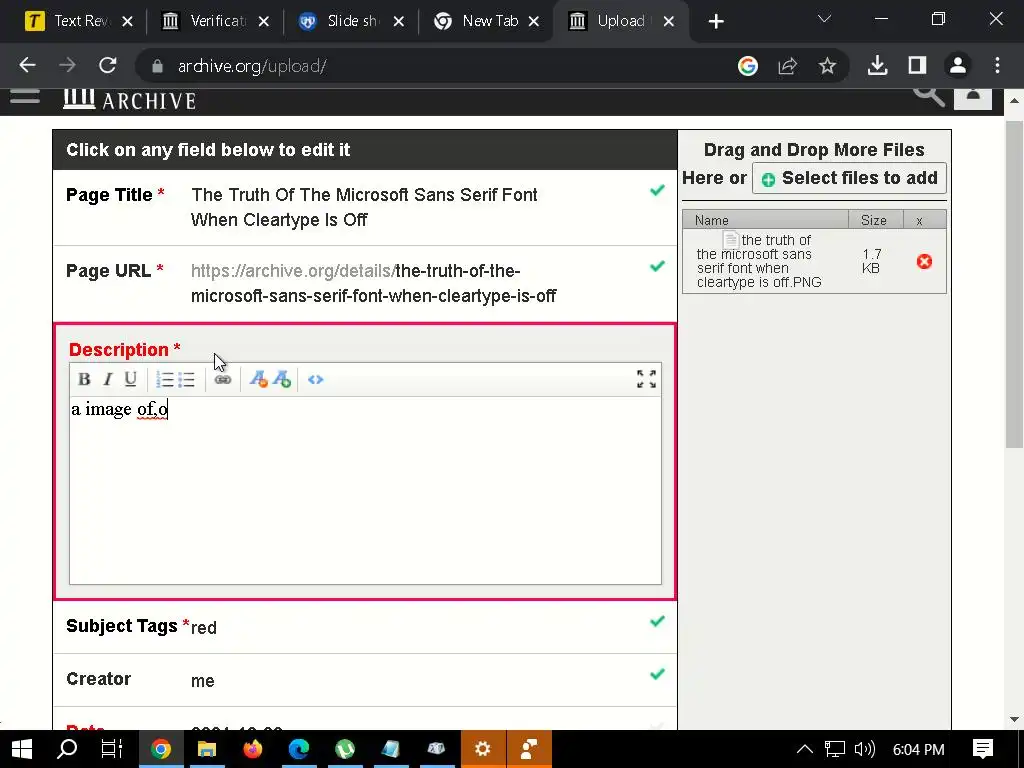Image resolution: width=1024 pixels, height=768 pixels.
Task: Apply italic formatting in description editor
Action: coord(108,379)
